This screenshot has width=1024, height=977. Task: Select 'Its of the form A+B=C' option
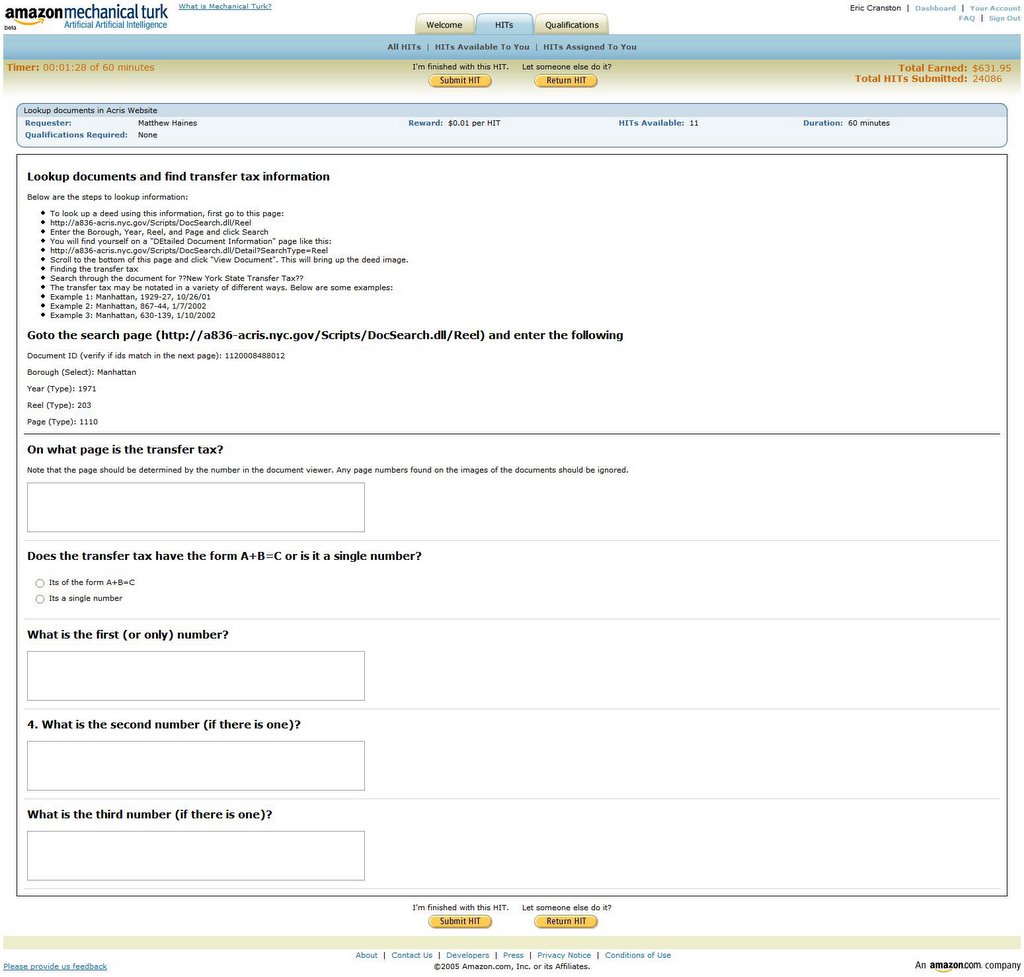[40, 583]
